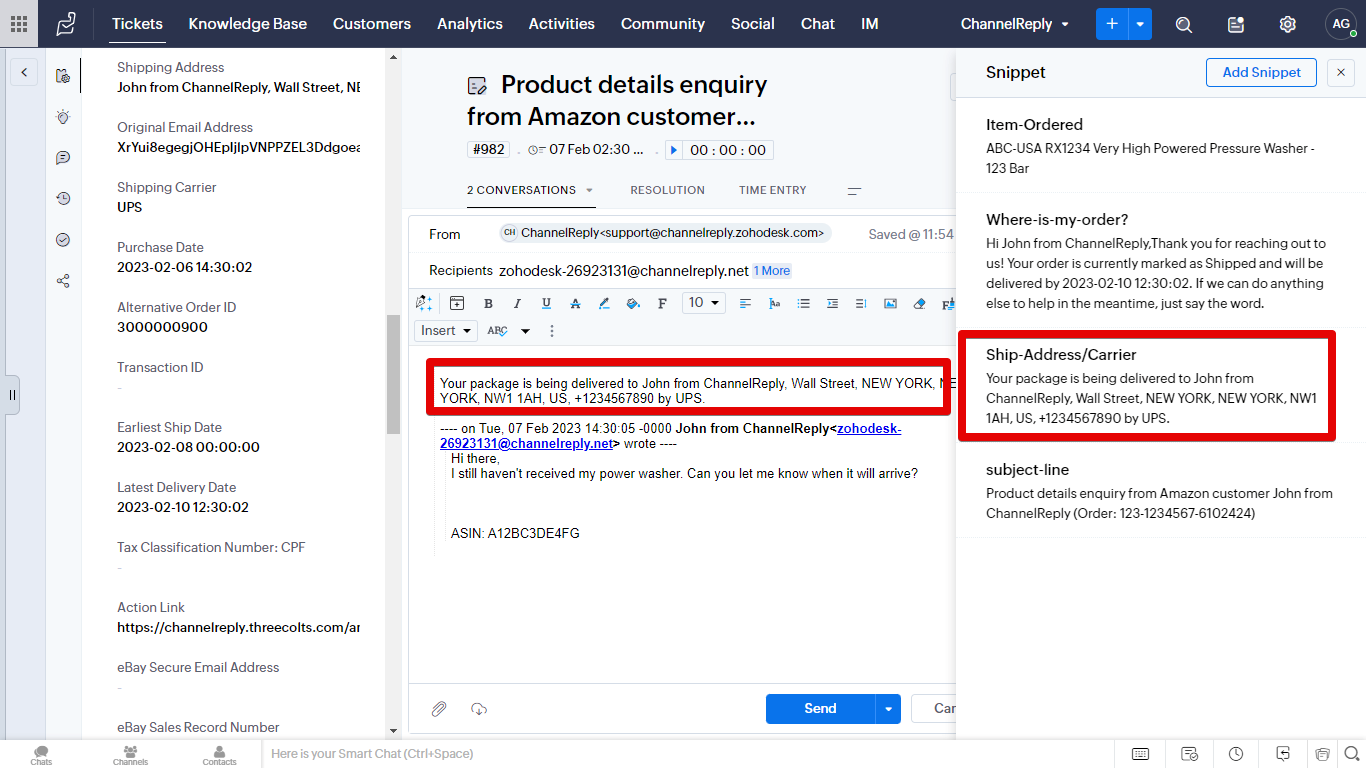Pick background fill color in editor
The image size is (1366, 768).
click(x=633, y=303)
